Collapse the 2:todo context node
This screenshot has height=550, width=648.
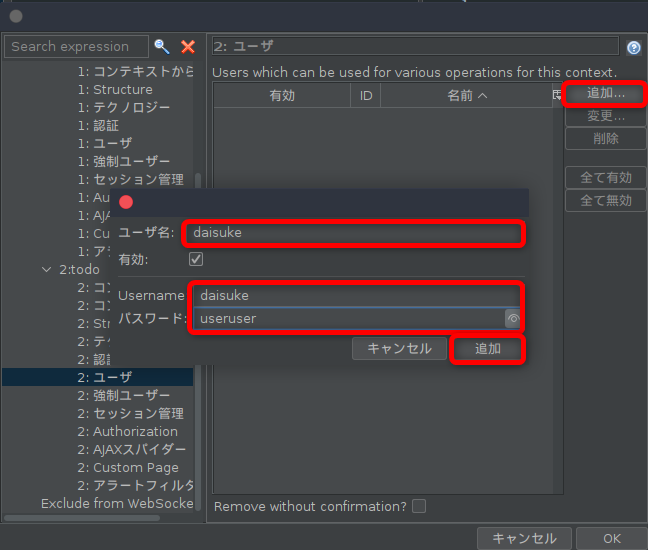(47, 269)
